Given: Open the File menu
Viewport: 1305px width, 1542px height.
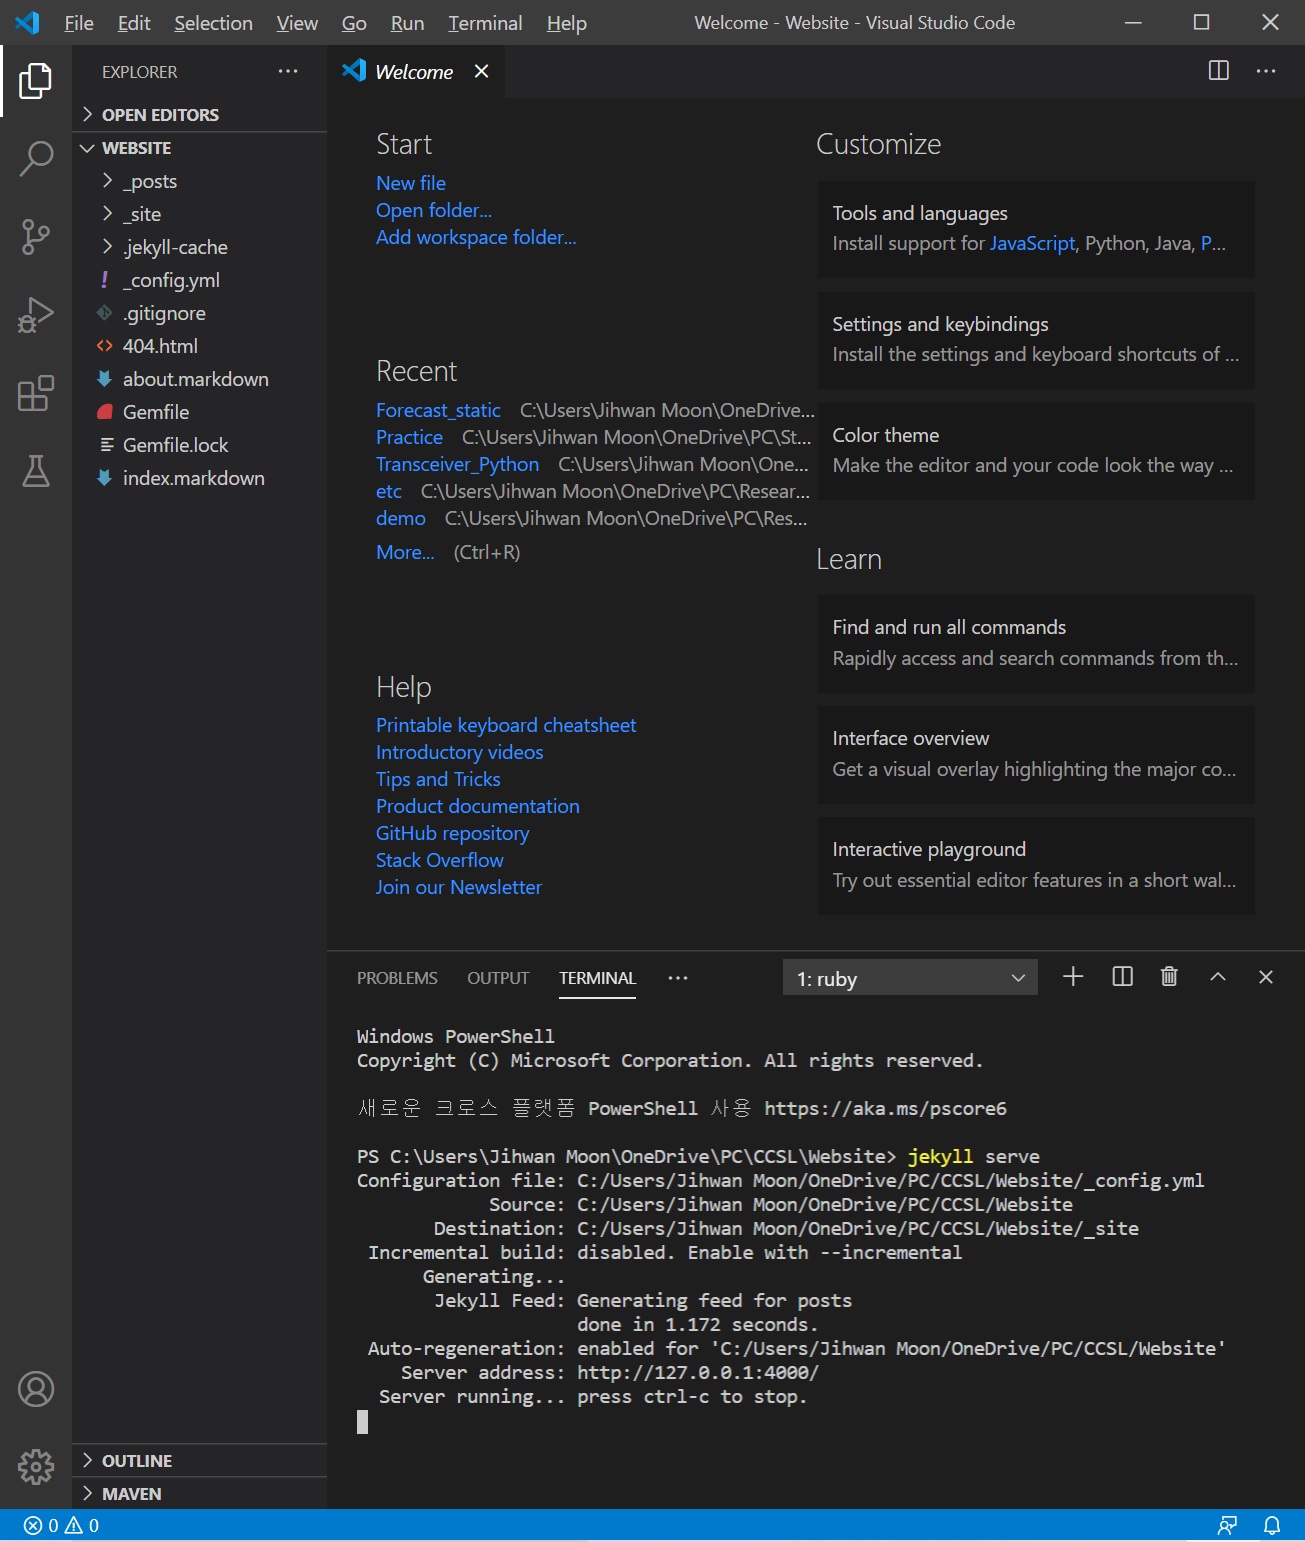Looking at the screenshot, I should [79, 23].
